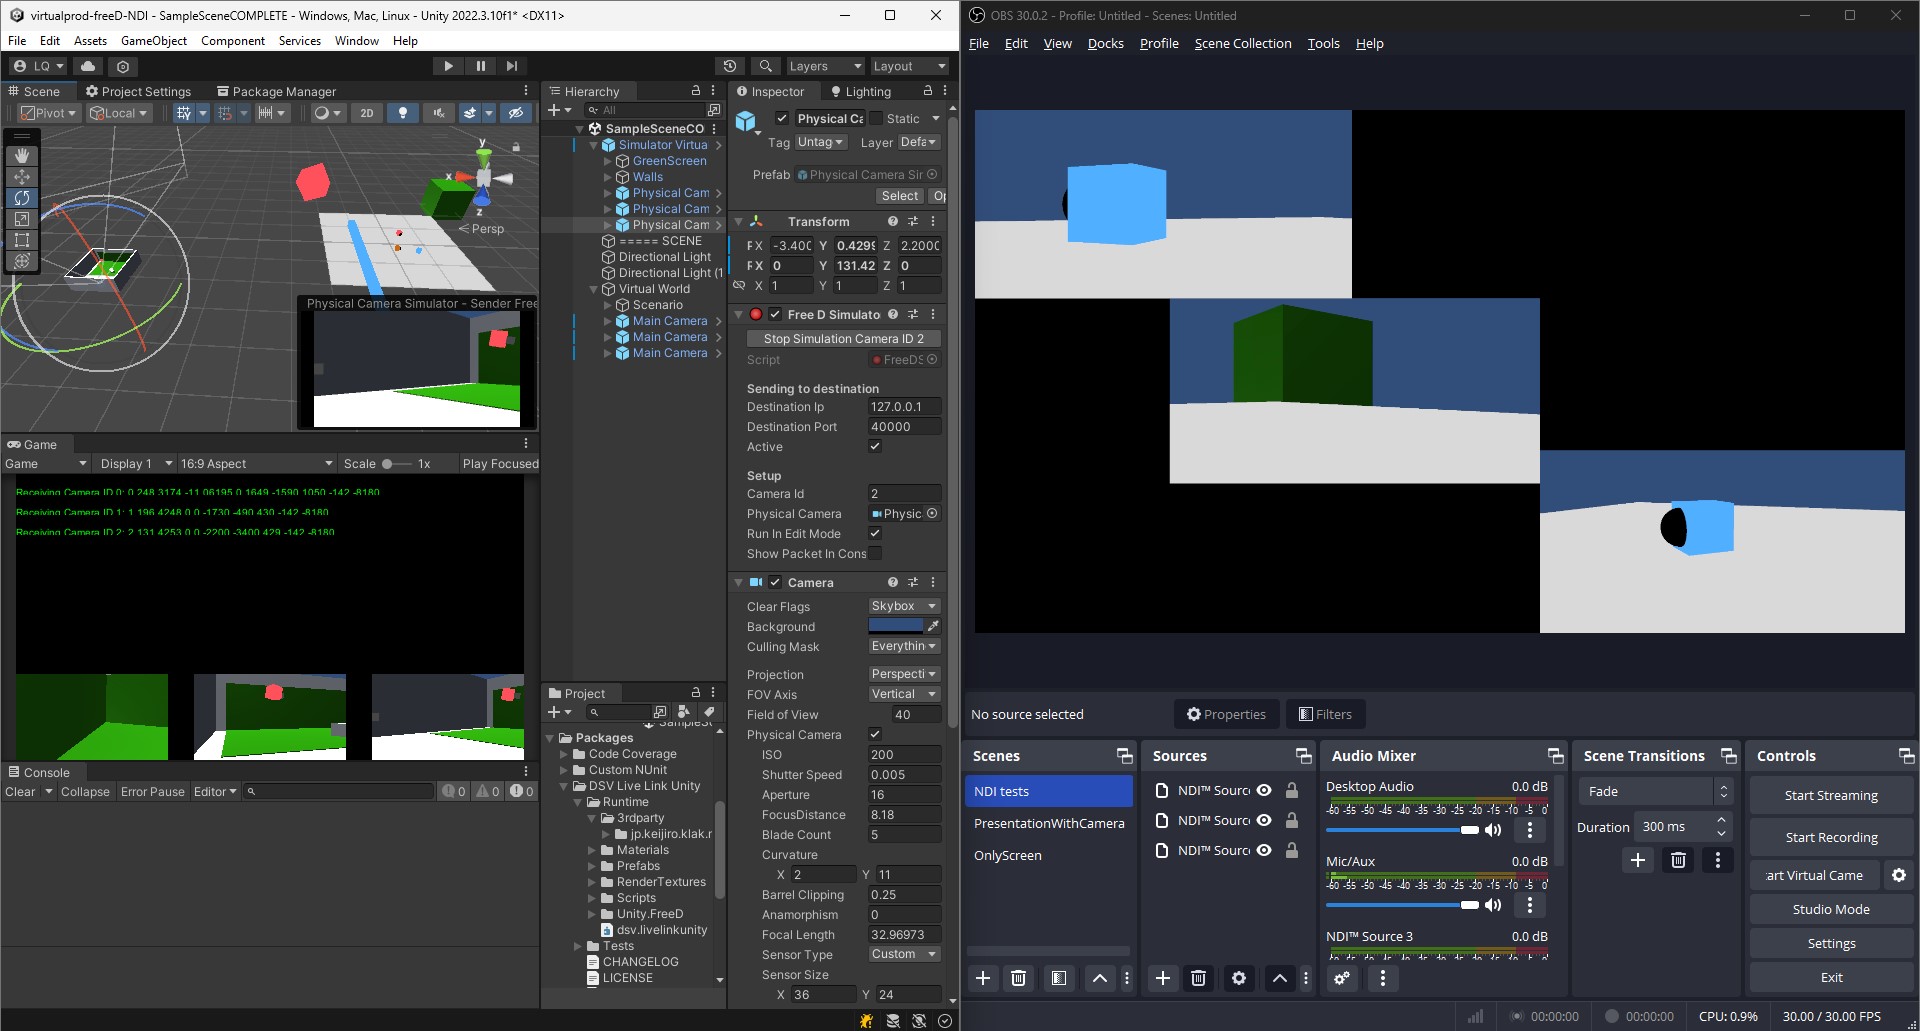Toggle the Active checkbox in Free D Simulator
Image resolution: width=1920 pixels, height=1031 pixels.
875,447
